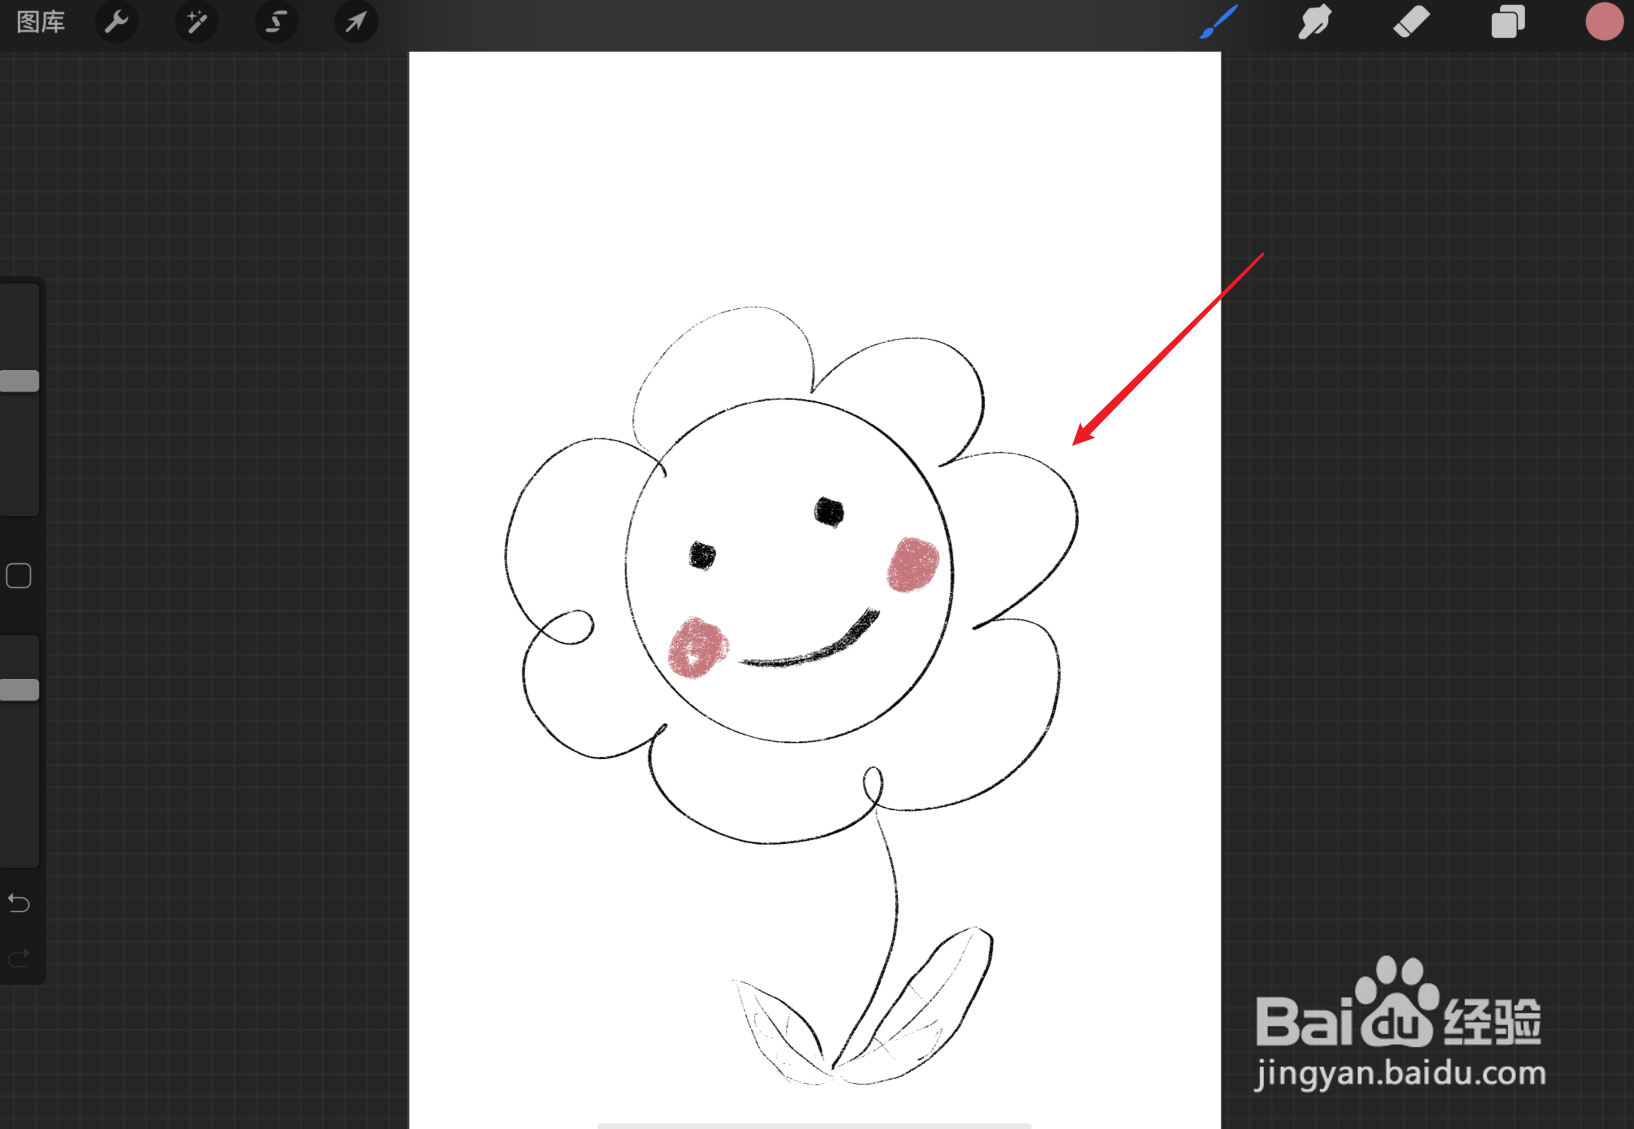The image size is (1634, 1129).
Task: Redo the undone stroke
Action: [x=19, y=959]
